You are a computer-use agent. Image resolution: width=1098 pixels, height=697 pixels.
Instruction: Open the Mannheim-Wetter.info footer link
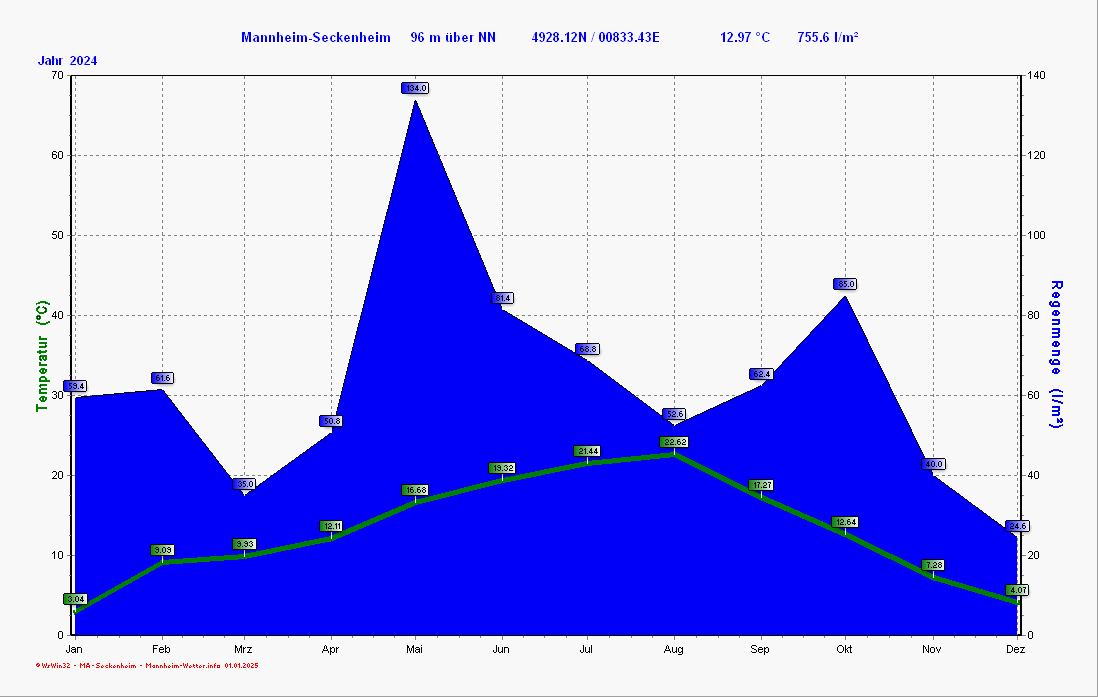[x=182, y=665]
